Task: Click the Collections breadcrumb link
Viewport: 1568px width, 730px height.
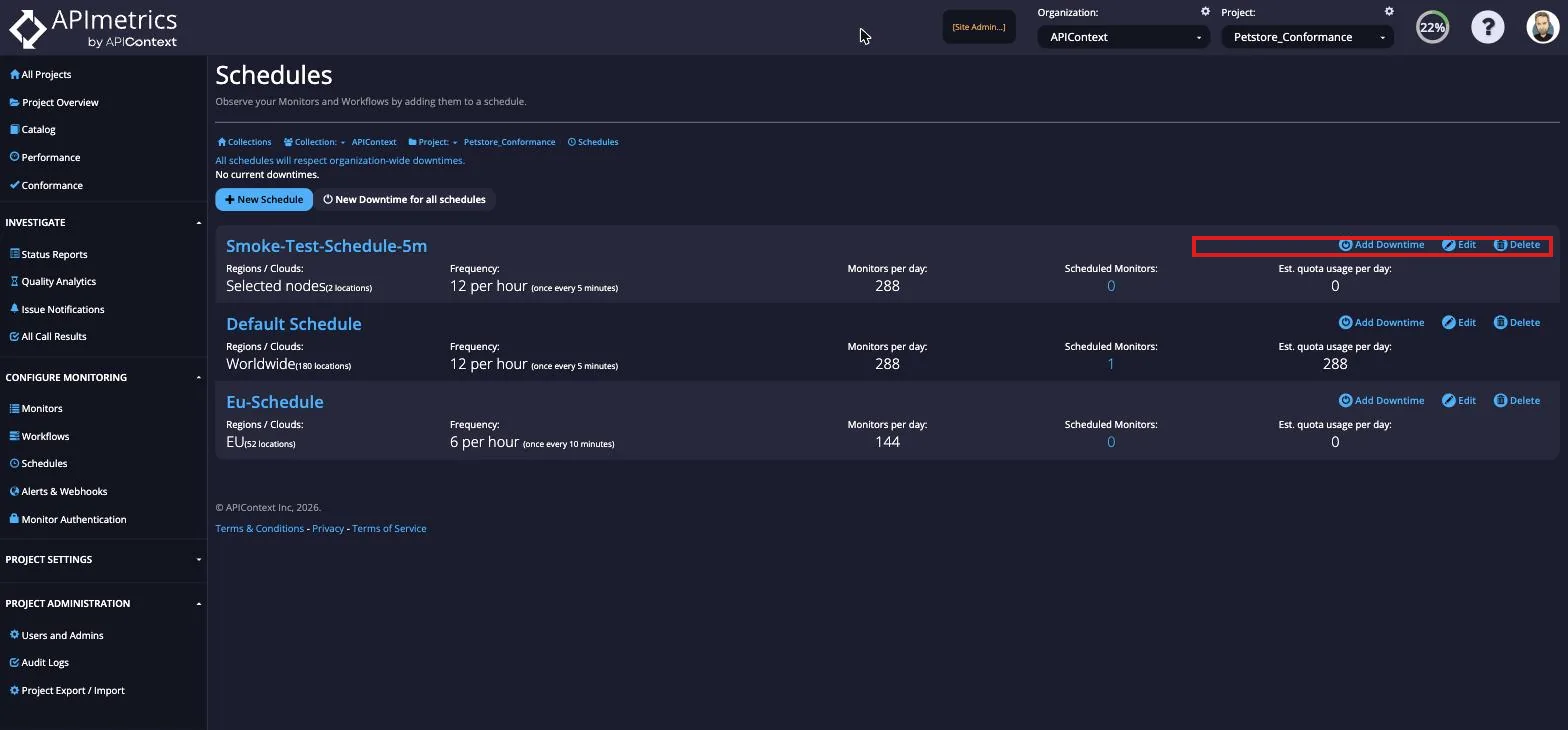Action: coord(244,142)
